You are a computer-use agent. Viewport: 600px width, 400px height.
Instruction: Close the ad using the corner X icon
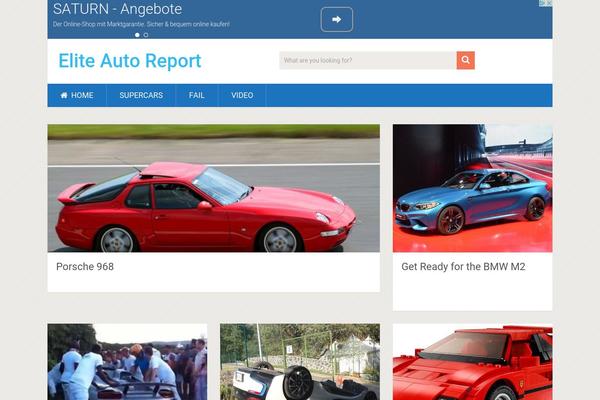[548, 3]
